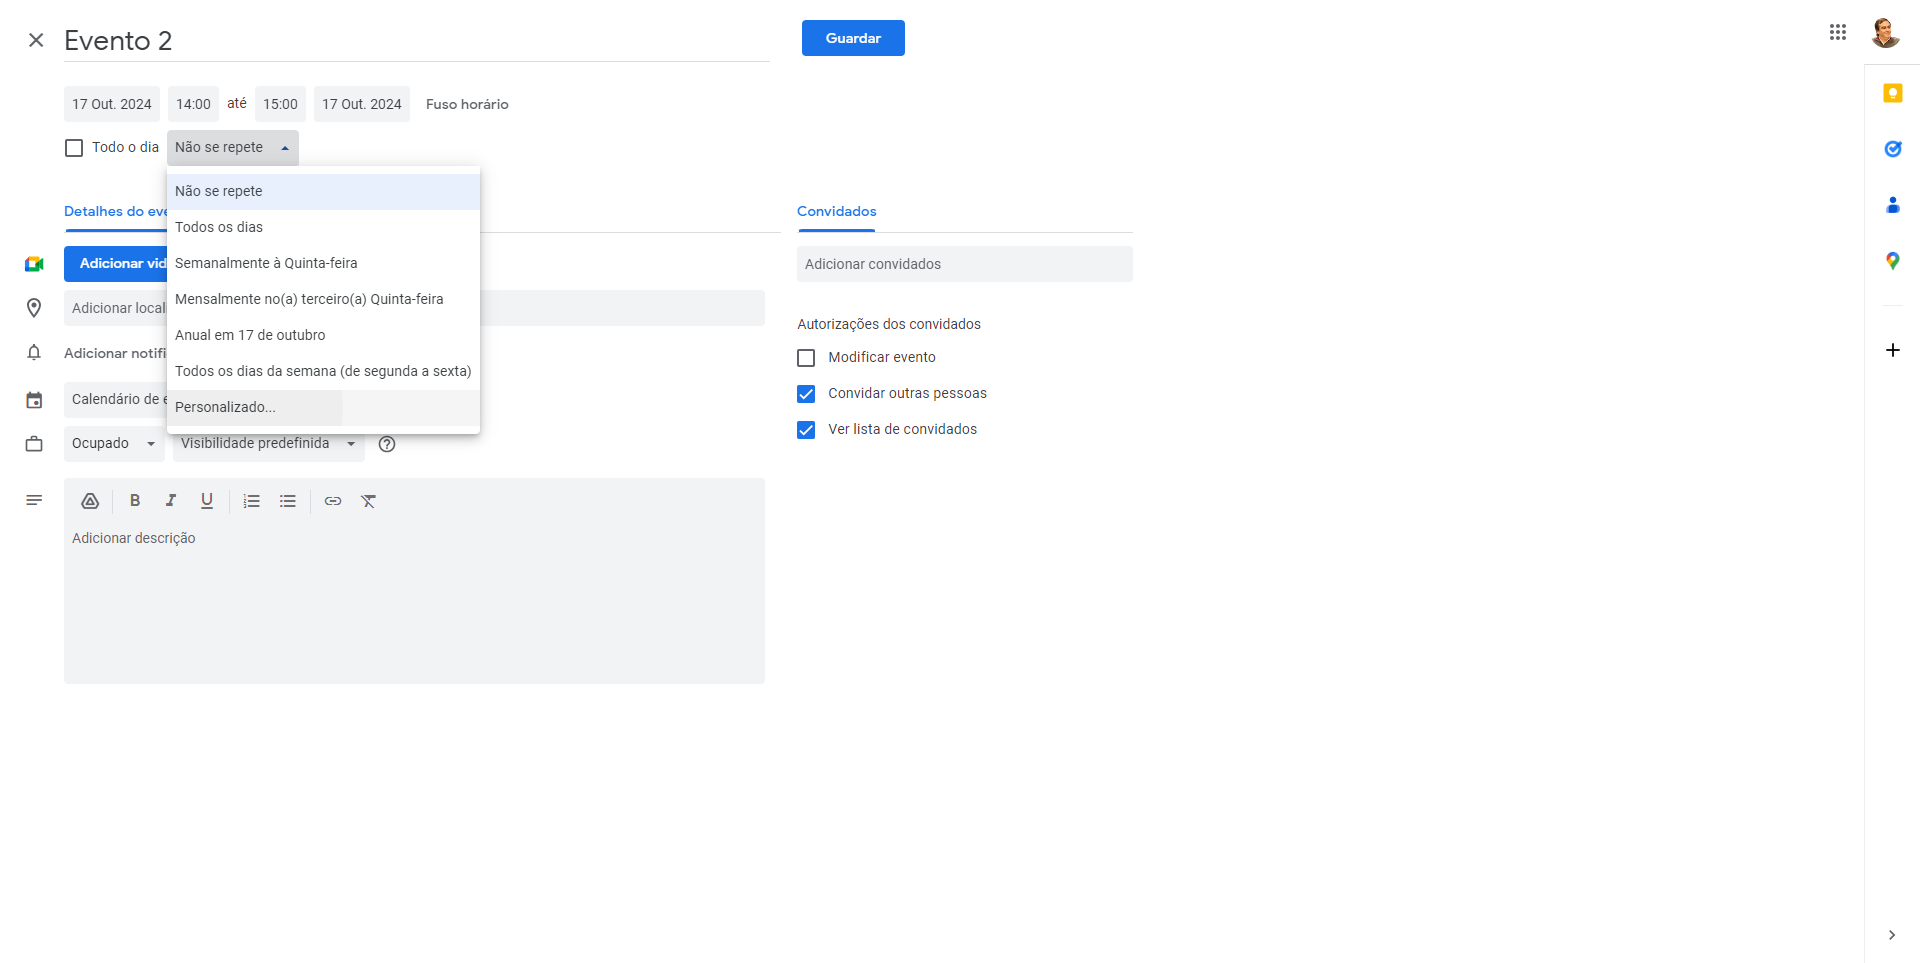Enable the Todo o dia checkbox
The image size is (1920, 963).
pos(74,148)
